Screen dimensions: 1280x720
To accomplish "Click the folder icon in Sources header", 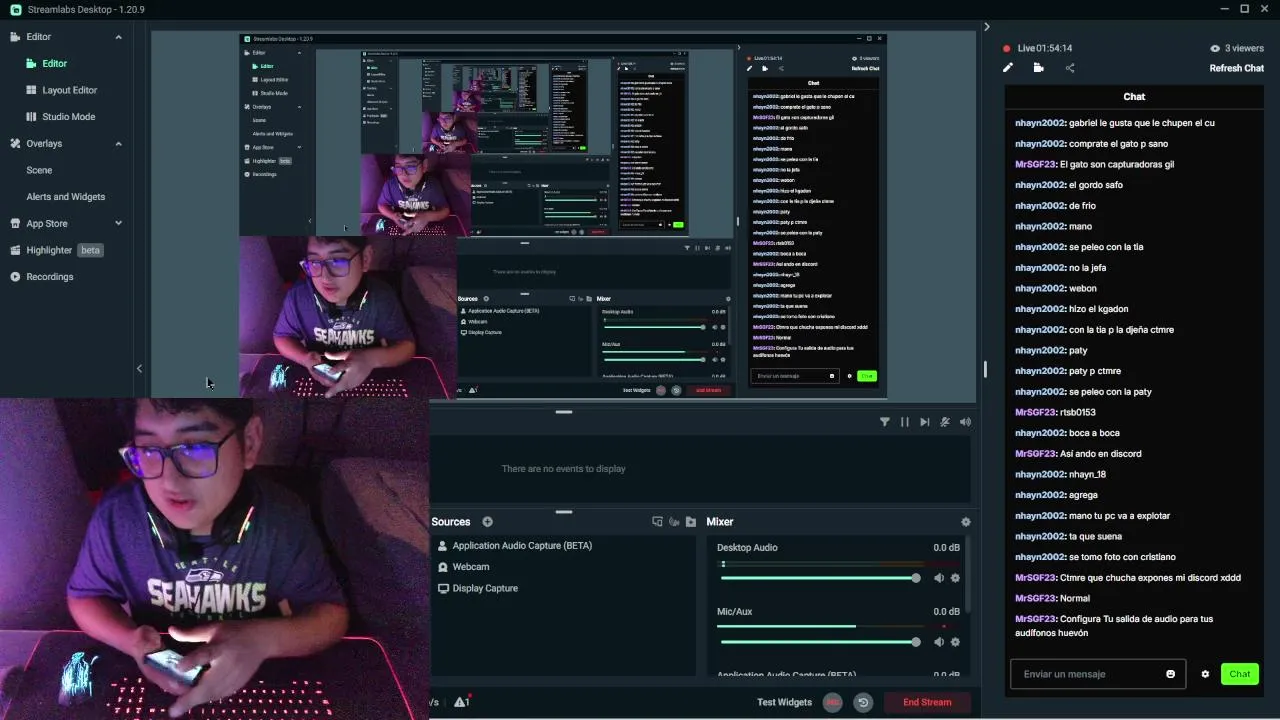I will pos(690,522).
